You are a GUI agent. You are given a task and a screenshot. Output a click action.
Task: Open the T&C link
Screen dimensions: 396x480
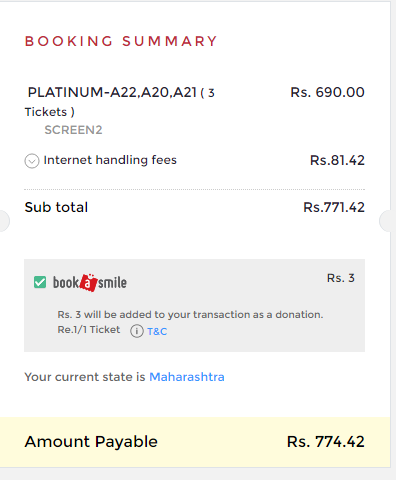(157, 332)
